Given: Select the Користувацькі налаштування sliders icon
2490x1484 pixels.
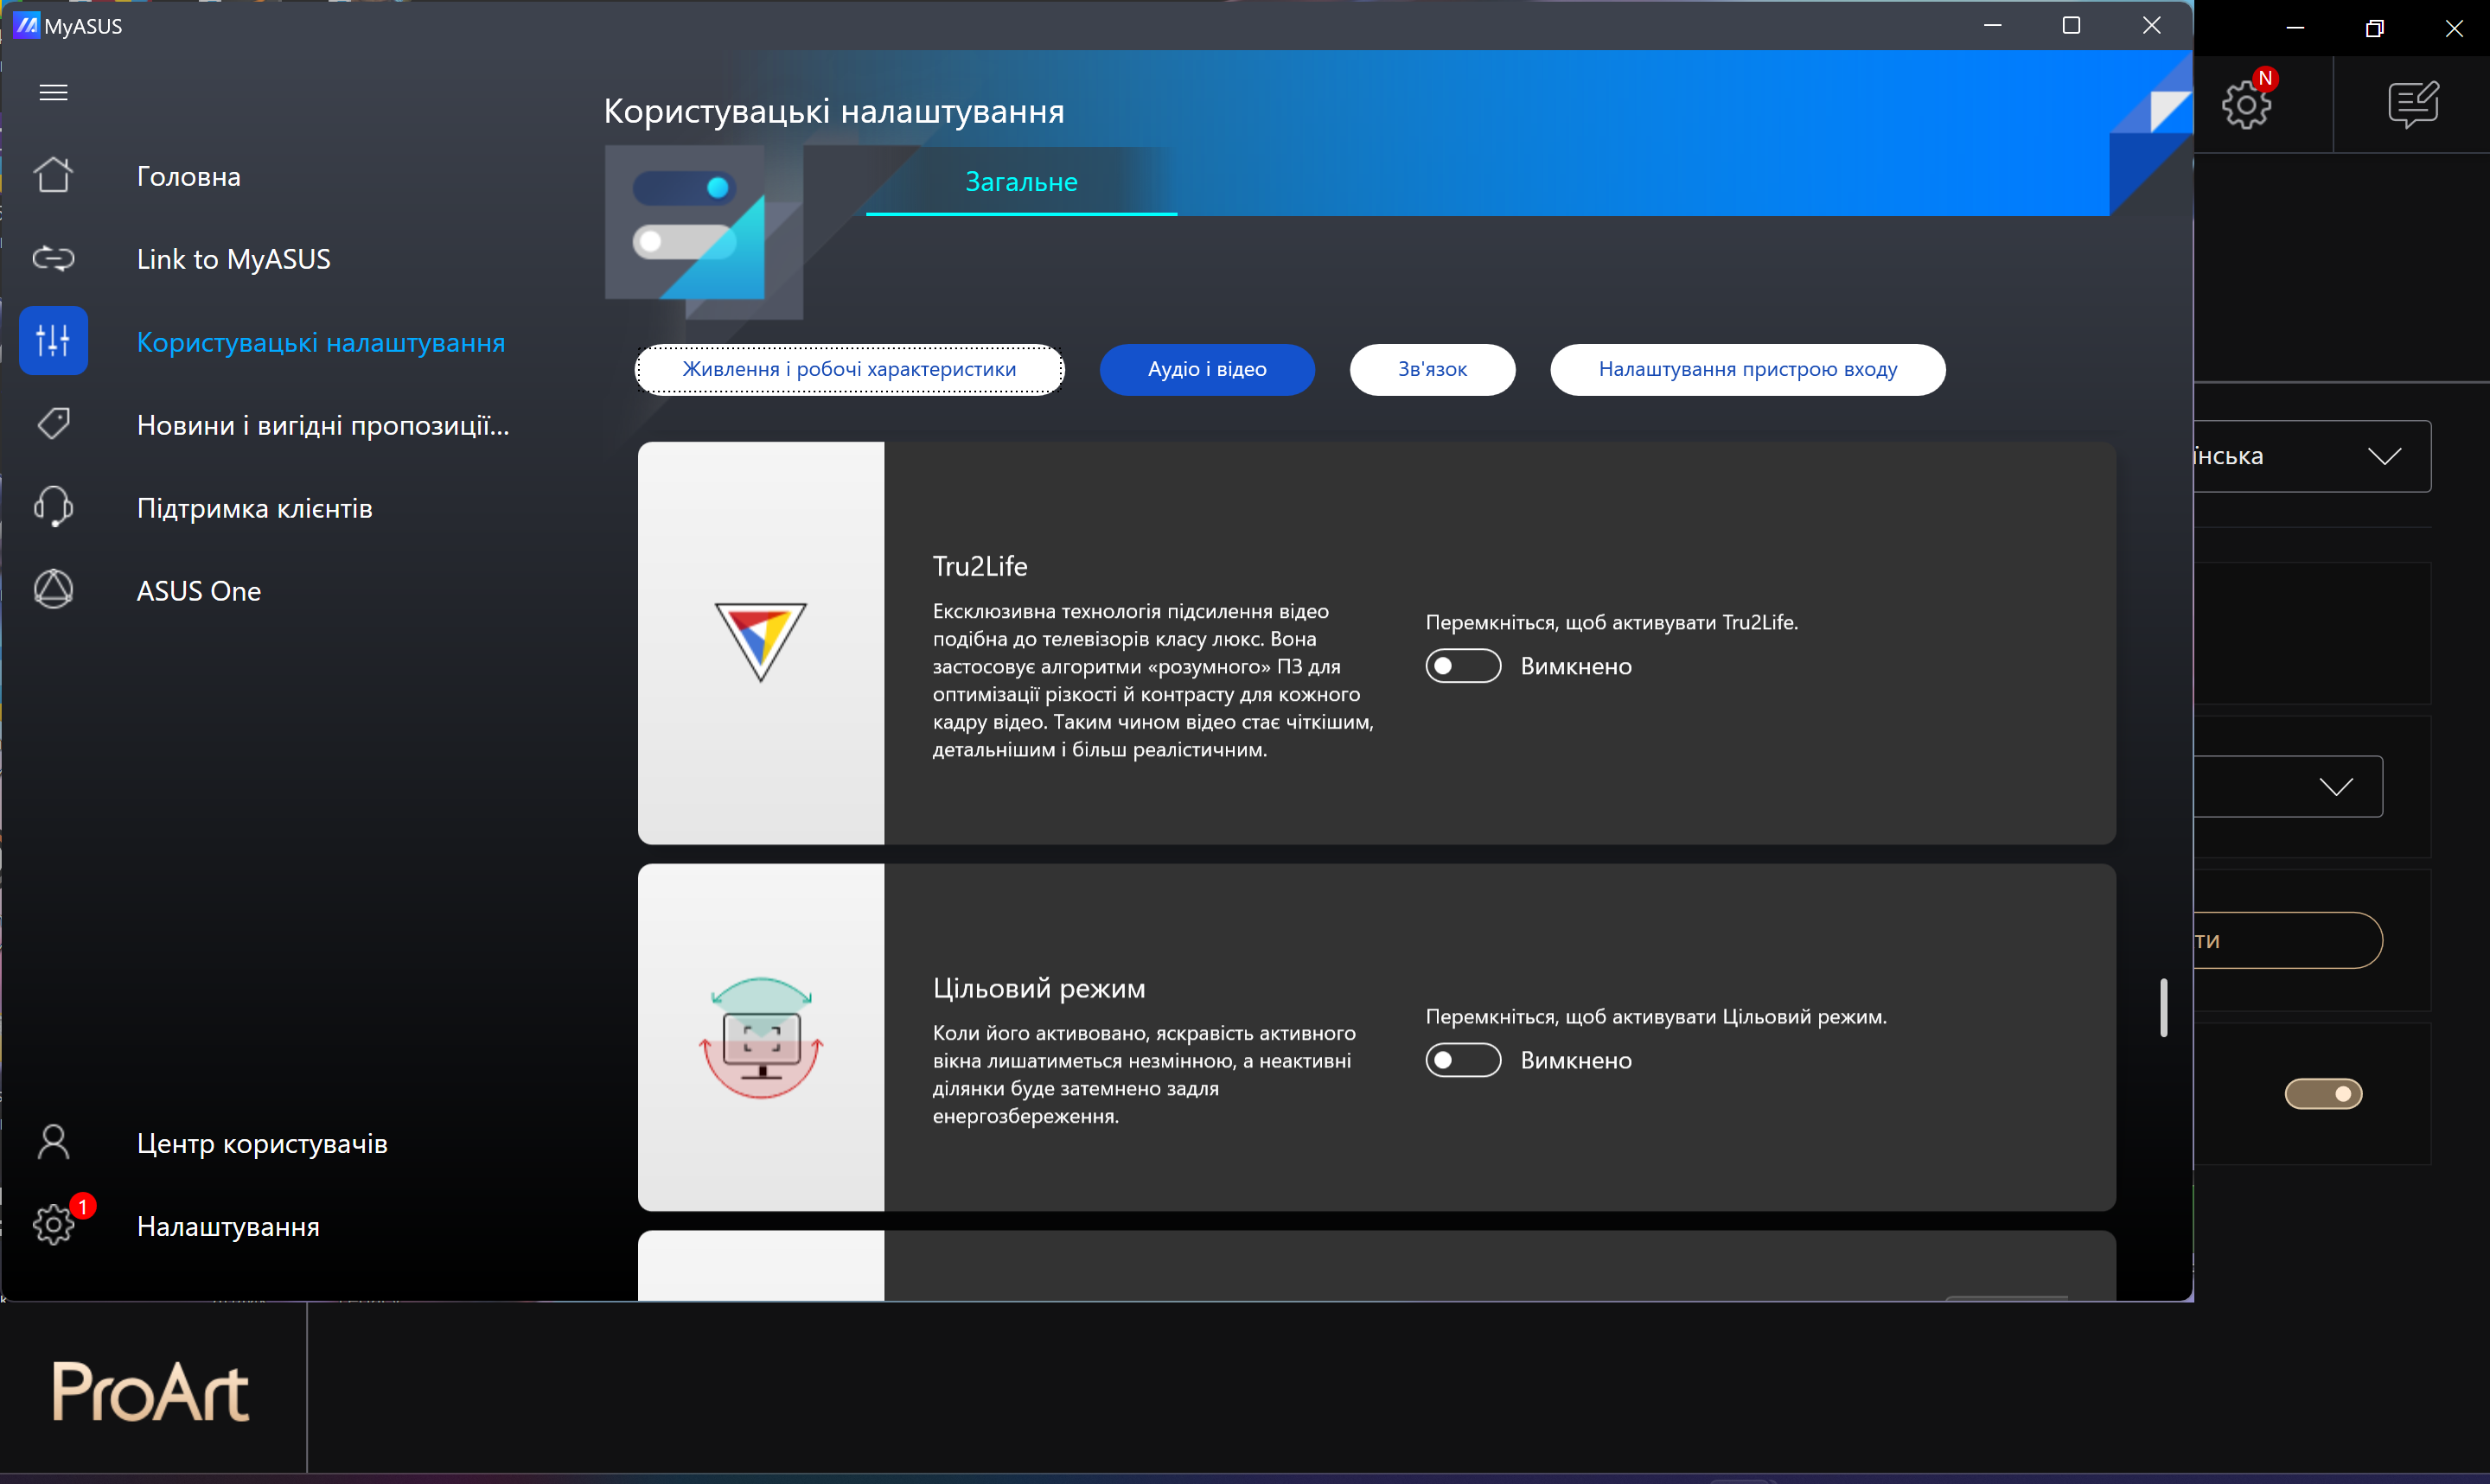Looking at the screenshot, I should click(x=53, y=341).
